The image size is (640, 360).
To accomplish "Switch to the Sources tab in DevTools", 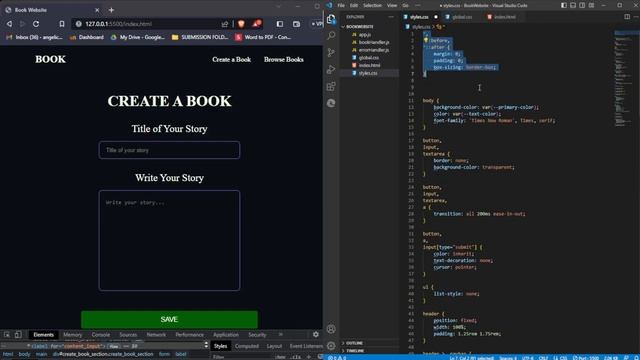I will [128, 335].
